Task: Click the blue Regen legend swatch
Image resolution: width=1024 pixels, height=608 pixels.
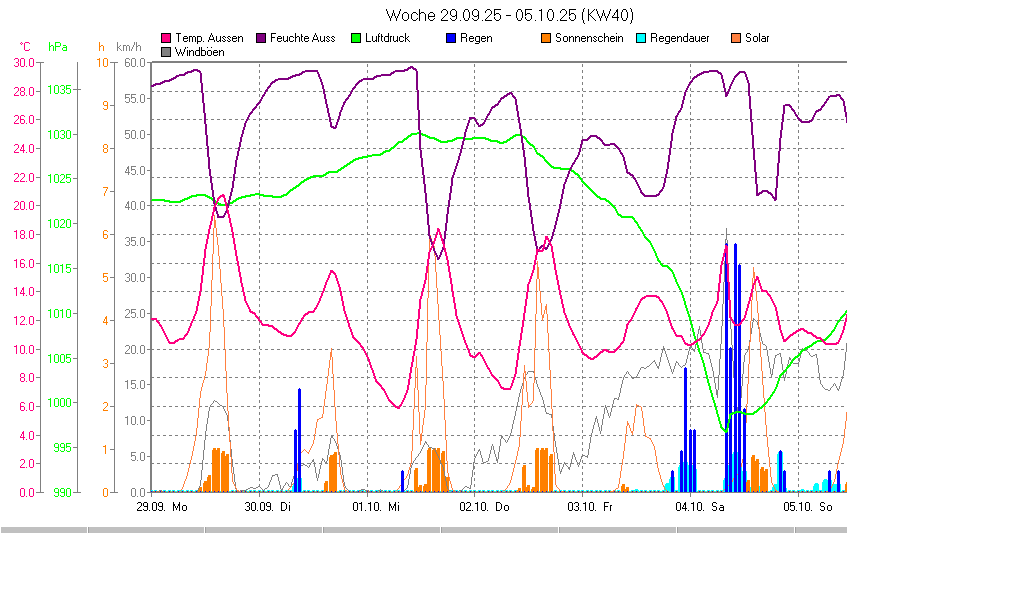Action: pyautogui.click(x=451, y=38)
